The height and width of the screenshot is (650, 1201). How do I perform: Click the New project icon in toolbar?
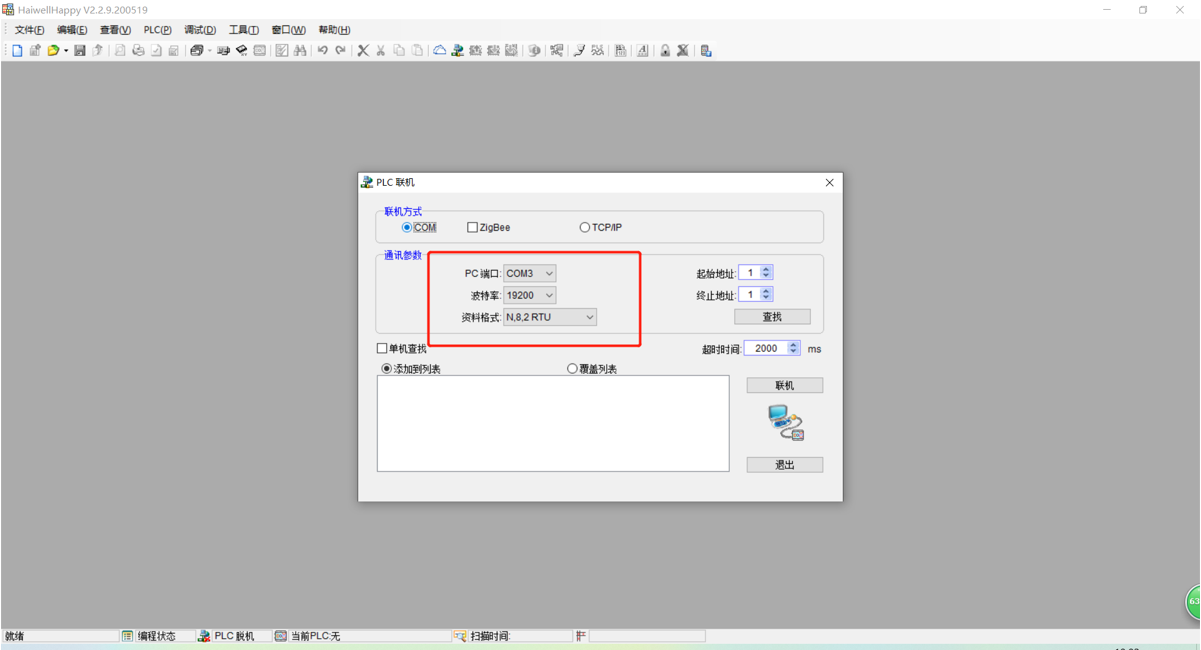[17, 50]
